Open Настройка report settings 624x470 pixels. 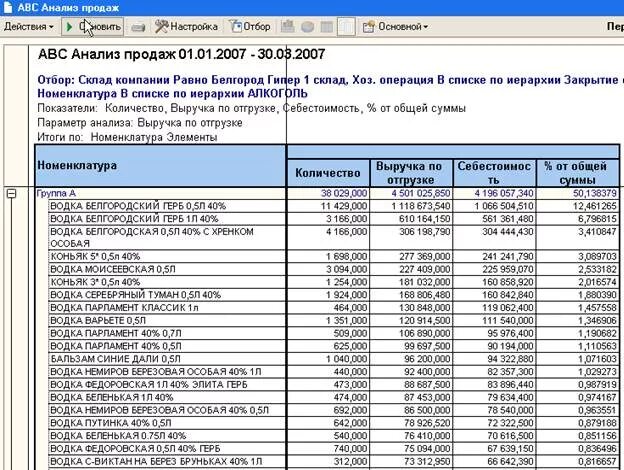coord(186,27)
